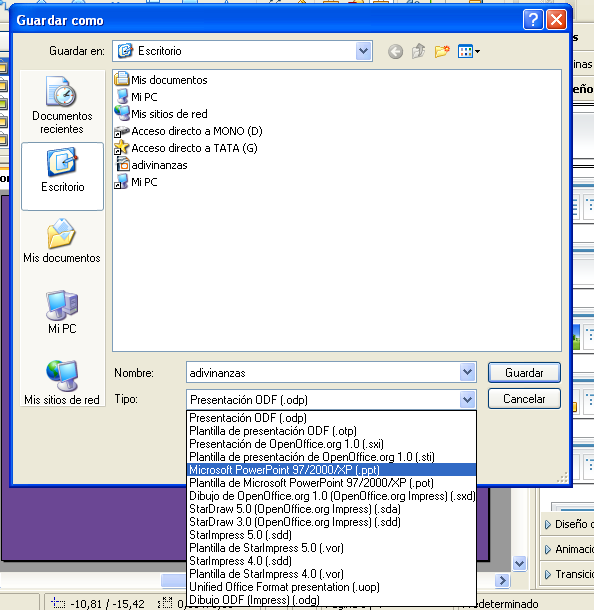Choose Plantilla de Microsoft PowerPoint (.pot)
This screenshot has width=594, height=610.
tap(331, 483)
